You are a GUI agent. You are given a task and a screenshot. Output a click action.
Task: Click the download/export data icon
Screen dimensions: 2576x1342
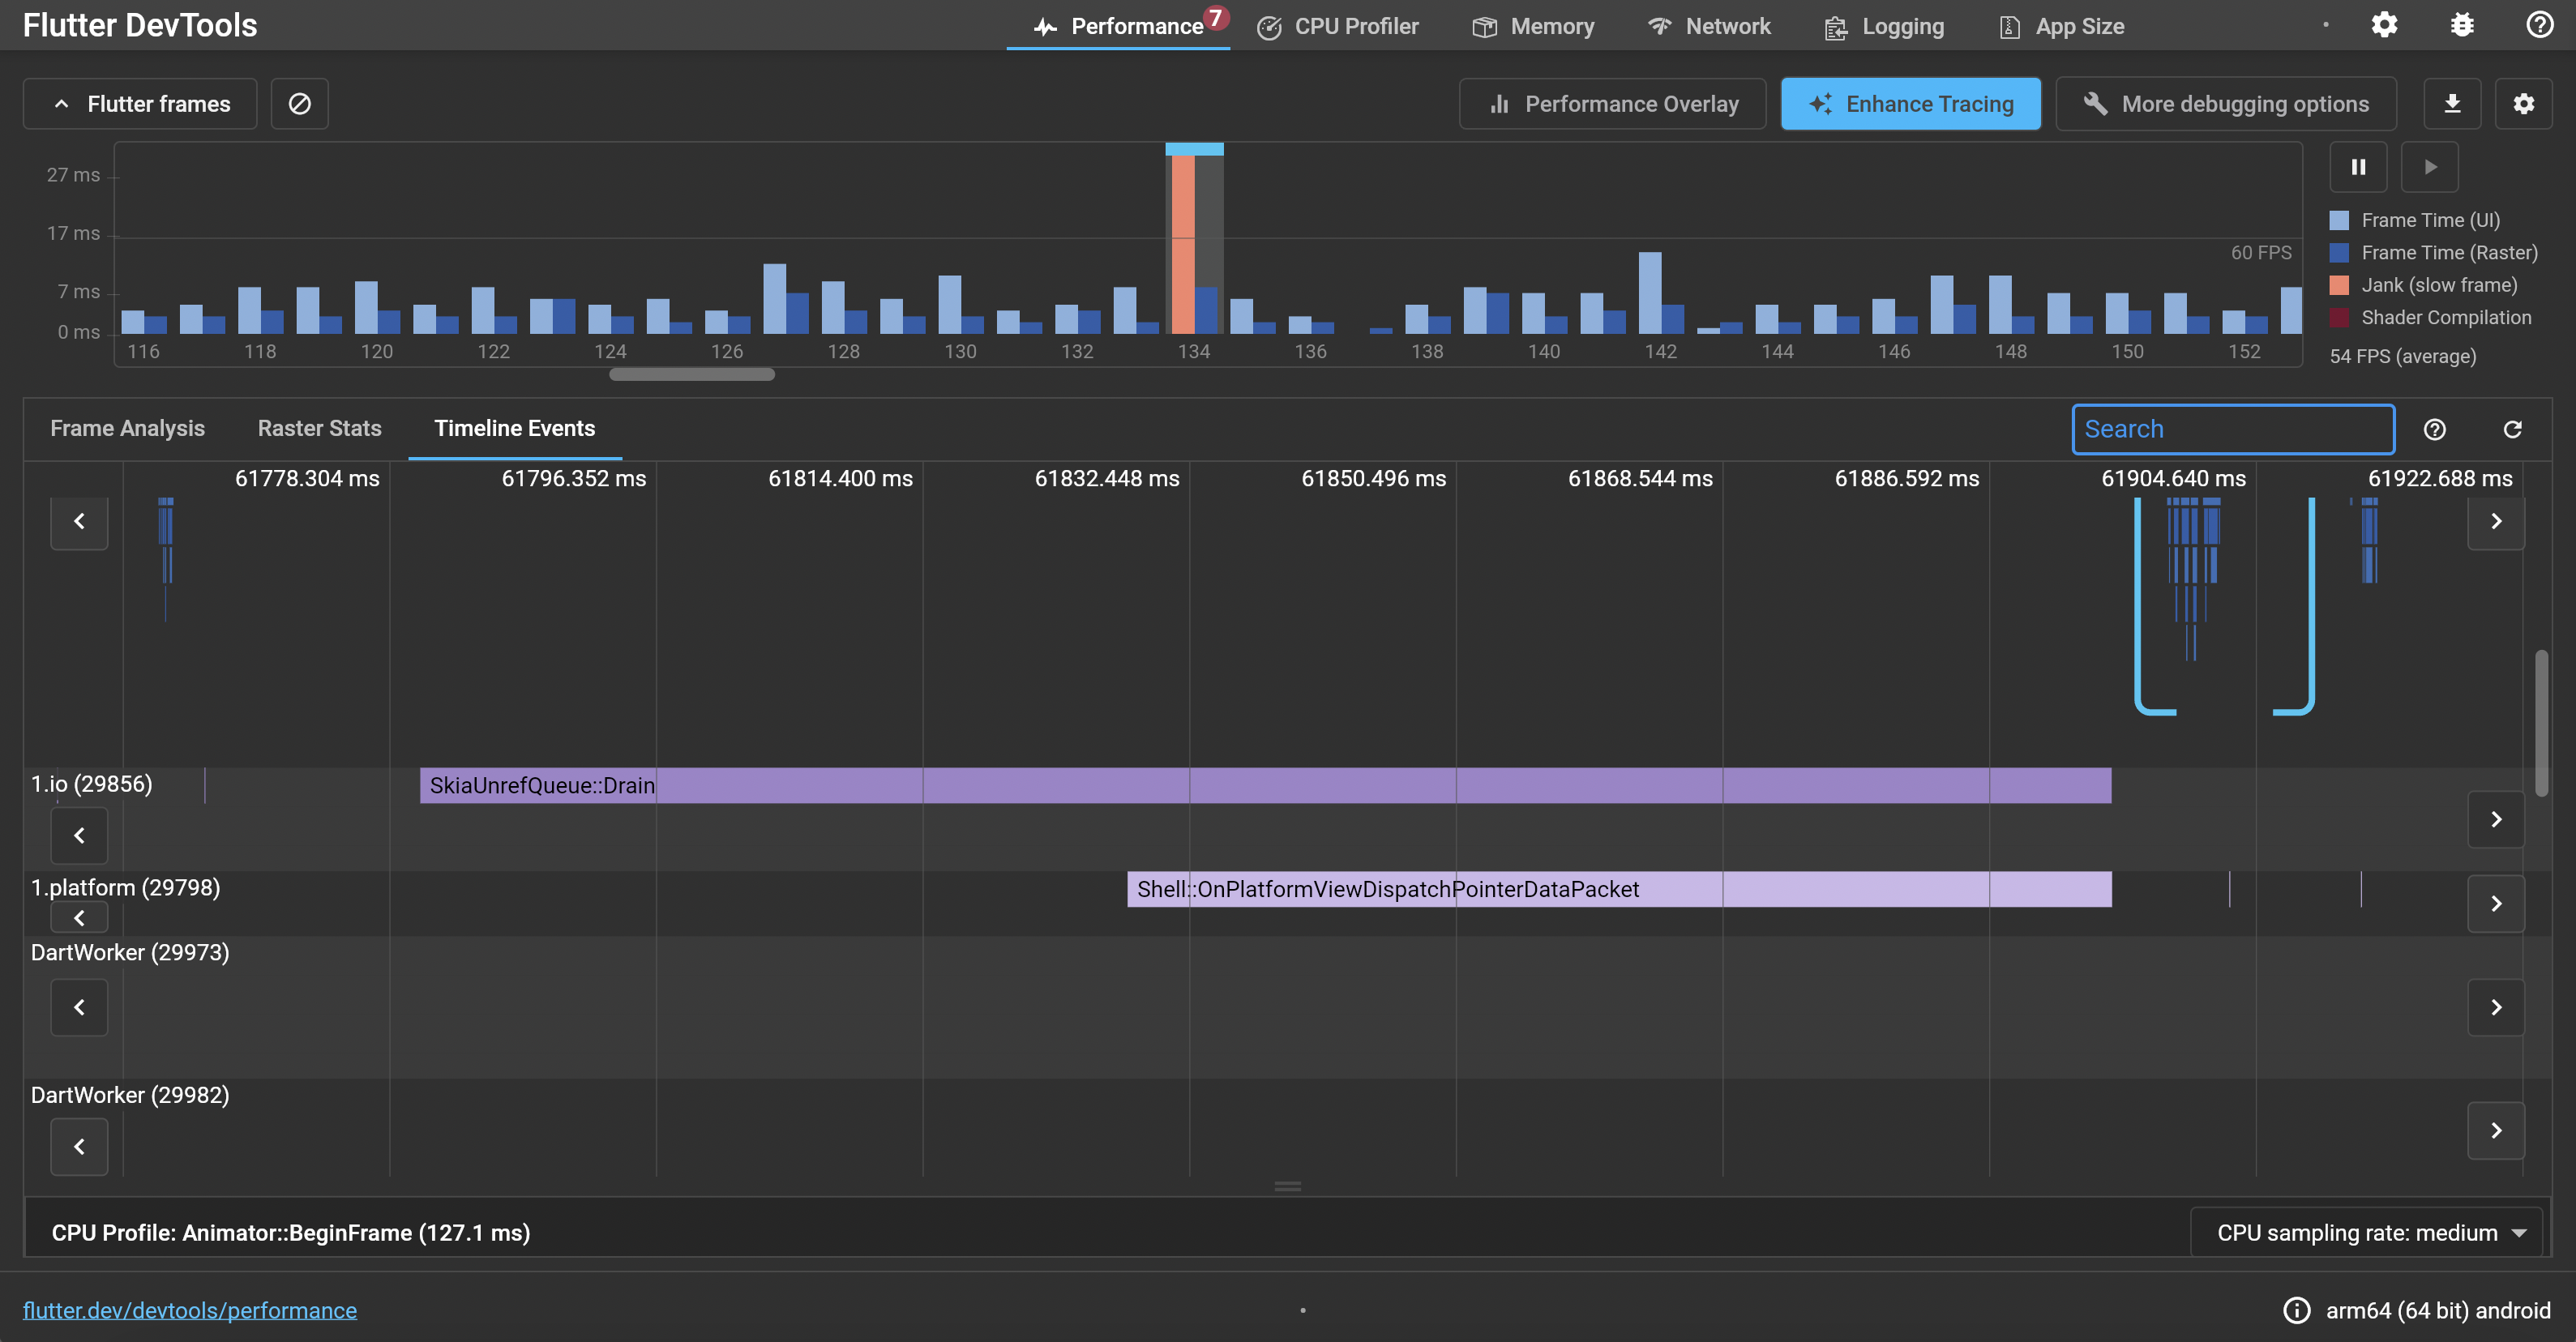click(2451, 104)
